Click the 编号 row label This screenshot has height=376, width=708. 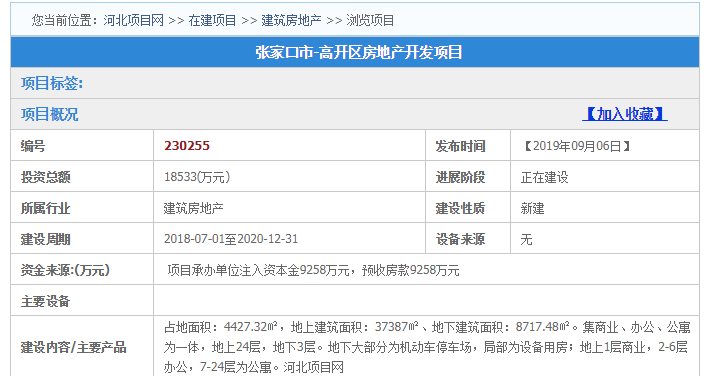click(x=33, y=146)
